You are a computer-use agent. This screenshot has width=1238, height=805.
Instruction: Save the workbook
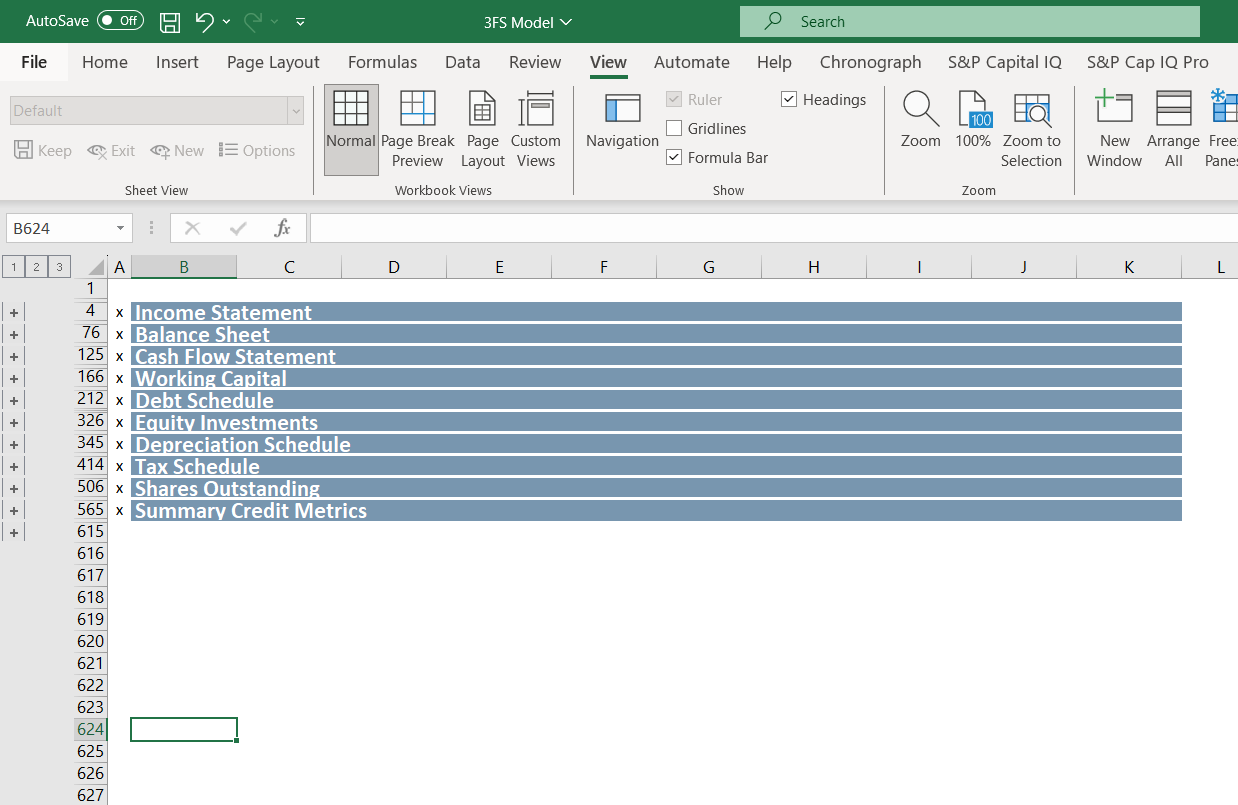point(169,21)
